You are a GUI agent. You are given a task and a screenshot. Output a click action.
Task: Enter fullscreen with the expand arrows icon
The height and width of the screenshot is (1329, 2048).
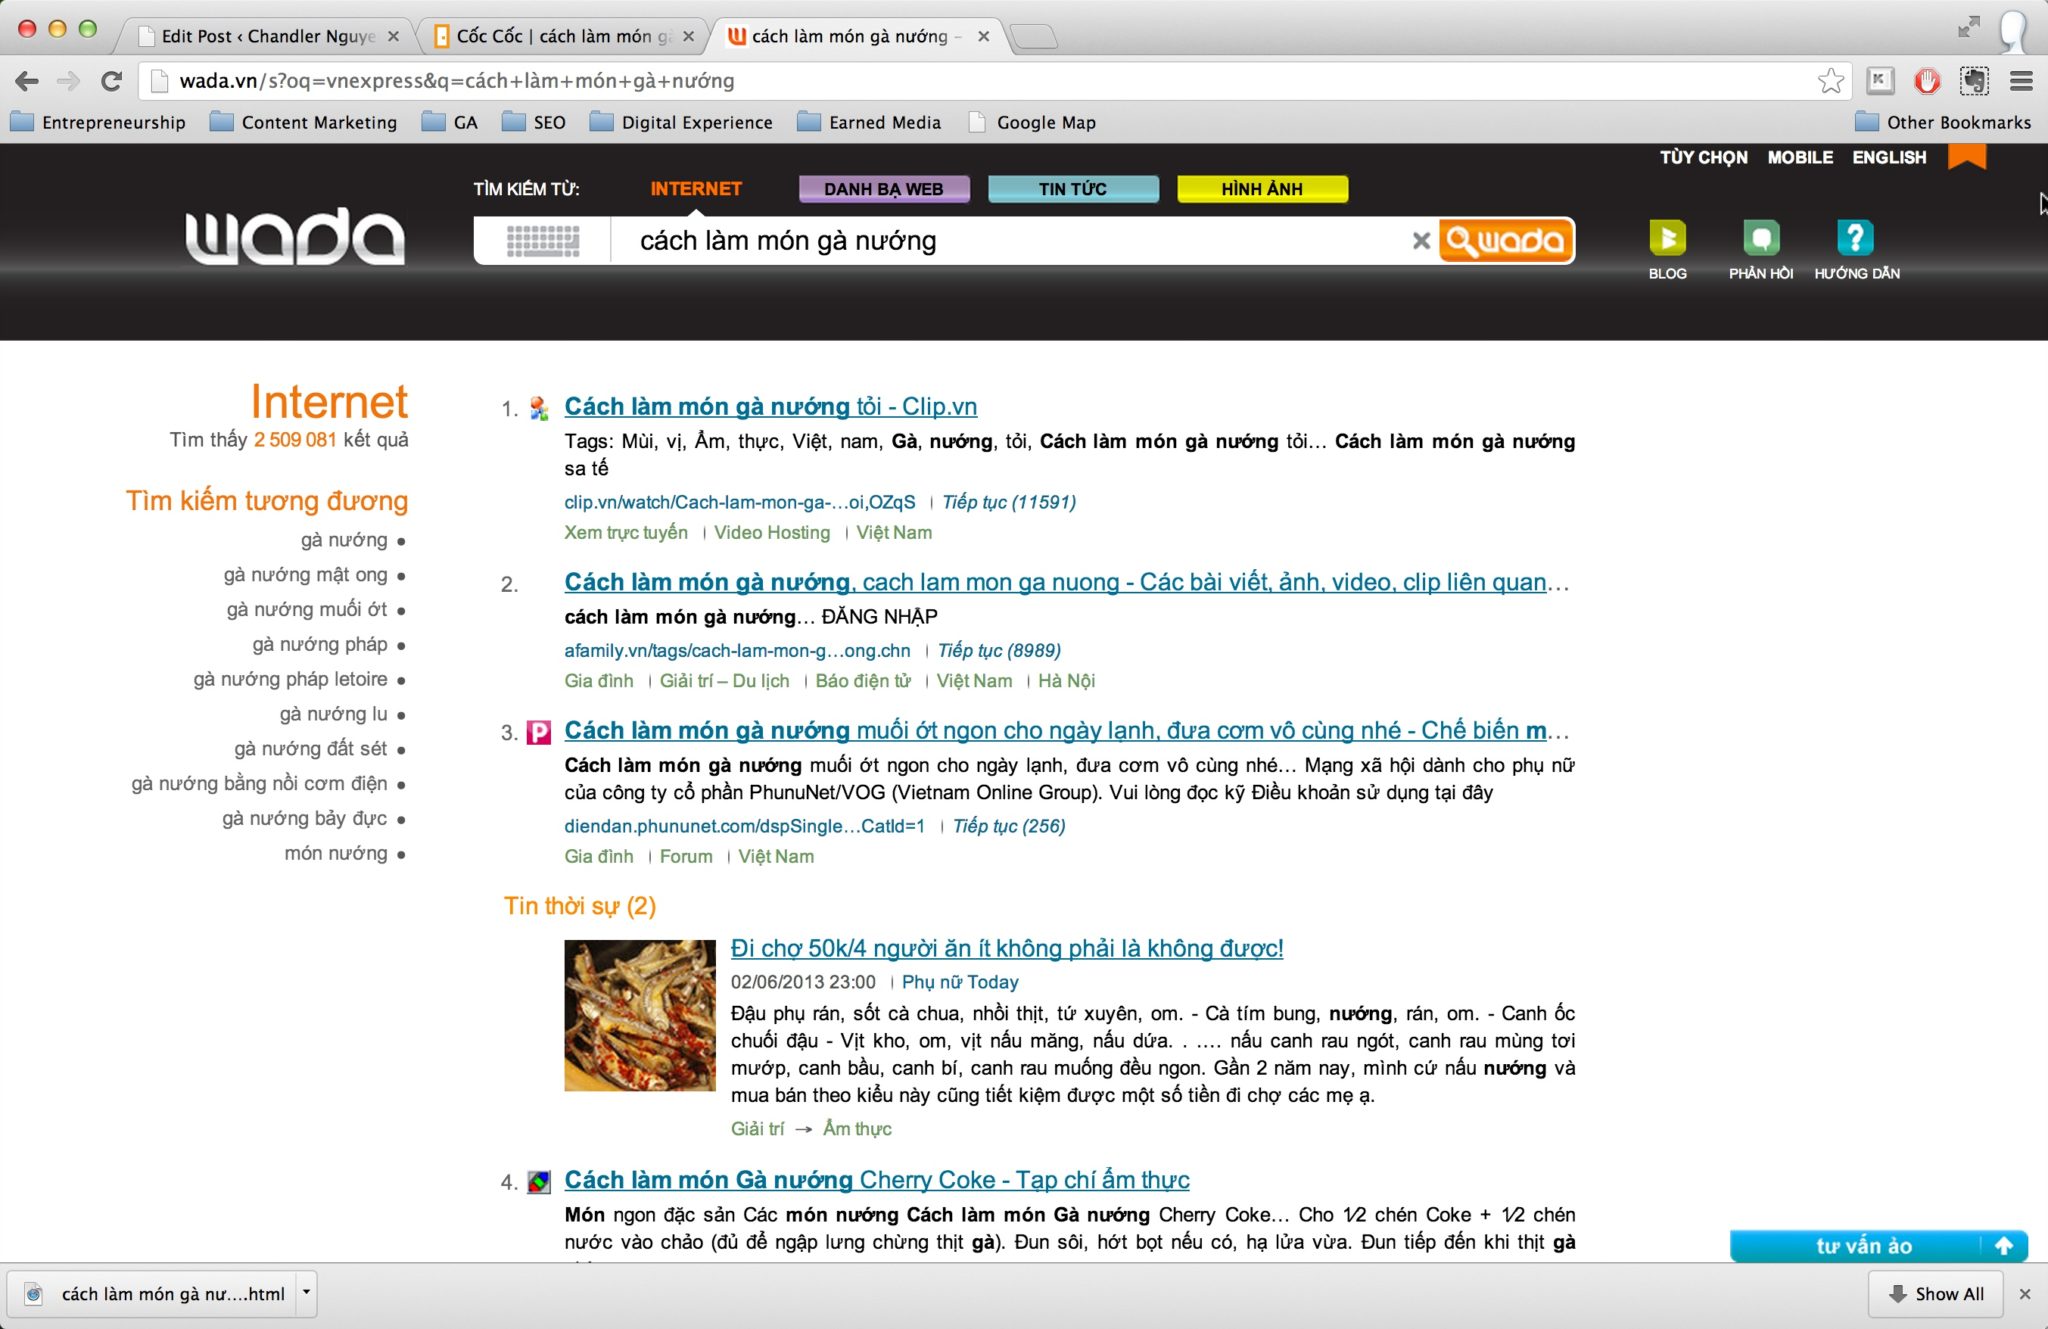1968,27
